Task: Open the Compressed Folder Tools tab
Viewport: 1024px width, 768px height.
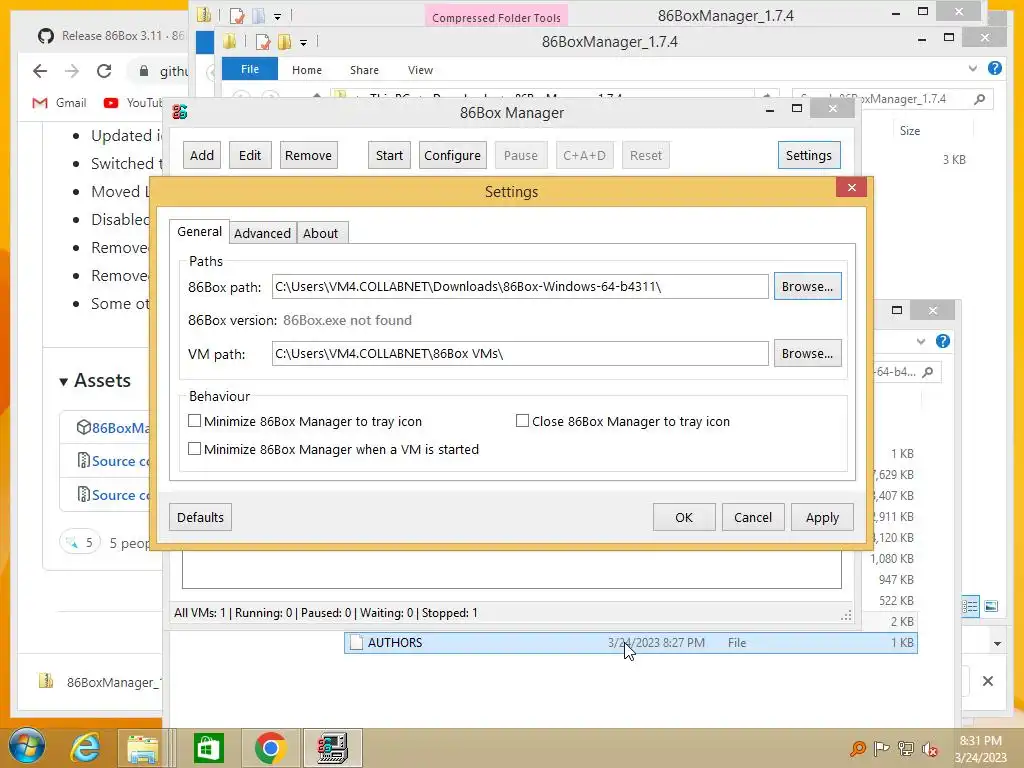Action: point(496,17)
